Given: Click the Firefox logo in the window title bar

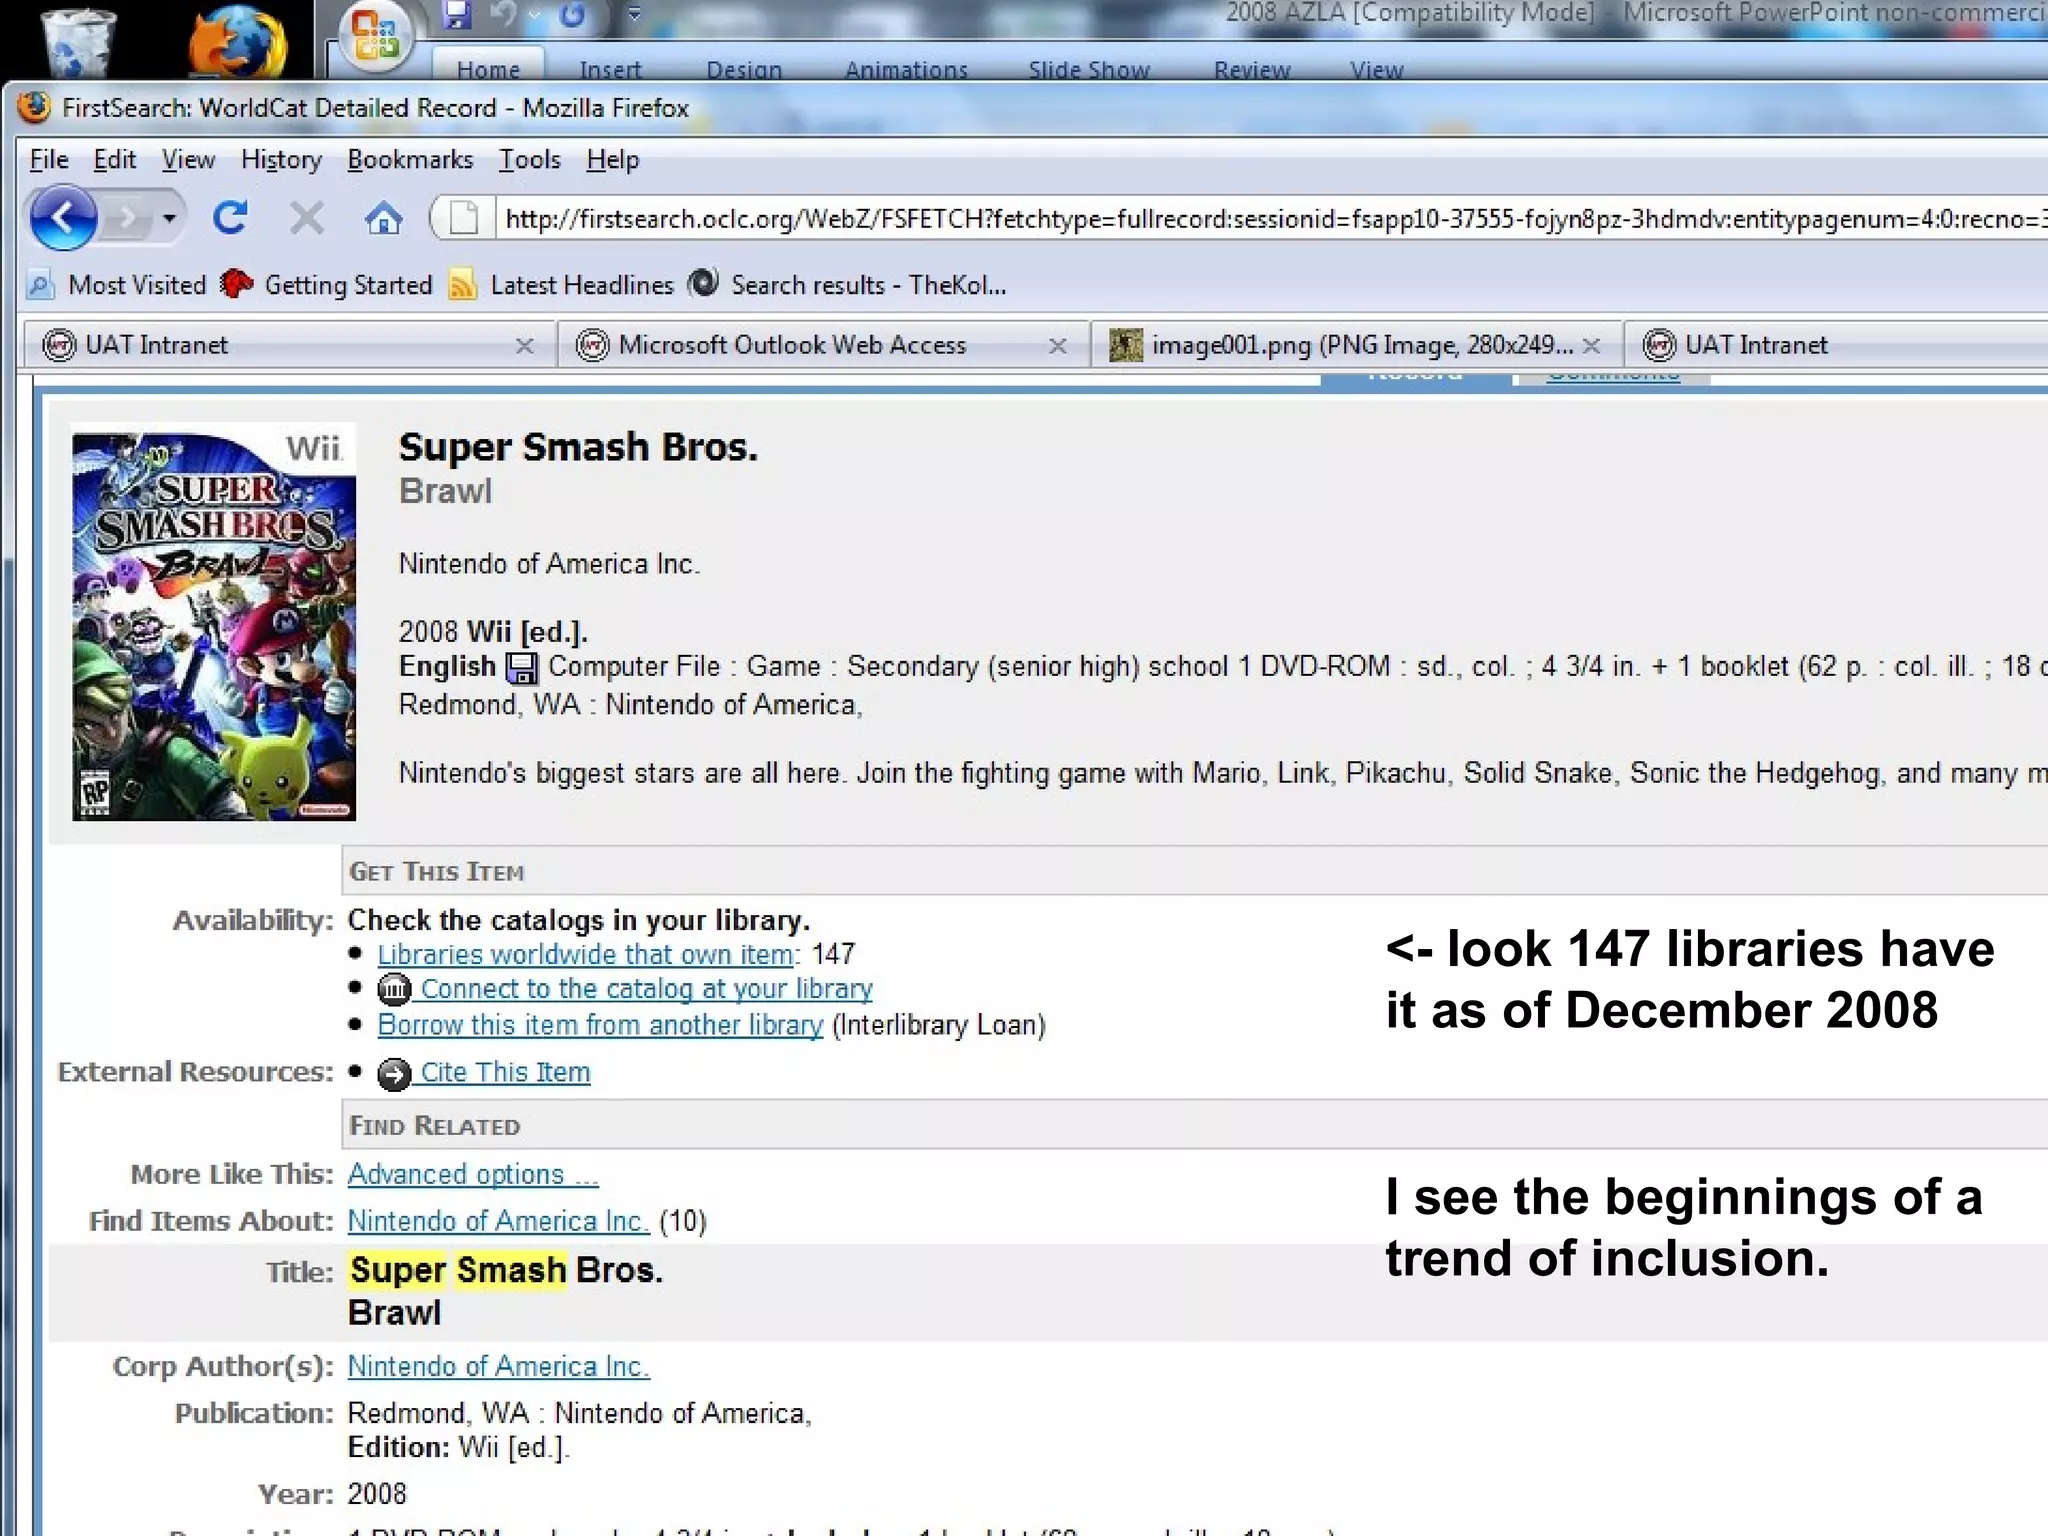Looking at the screenshot, I should [x=35, y=107].
